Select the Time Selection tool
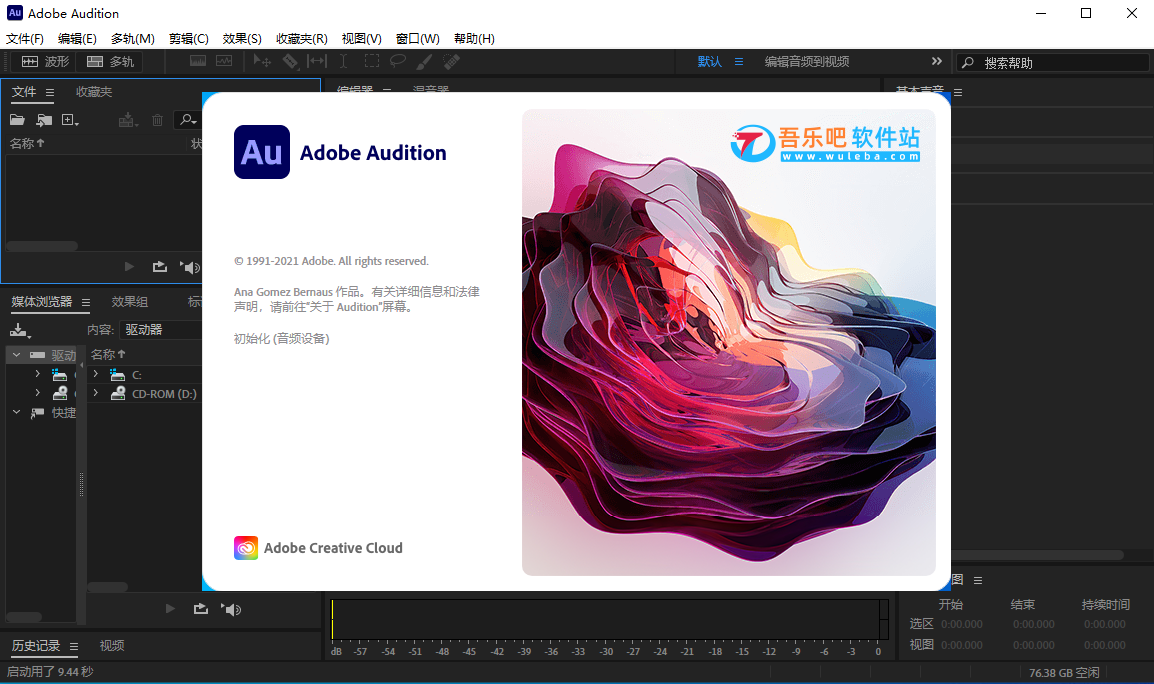 343,61
